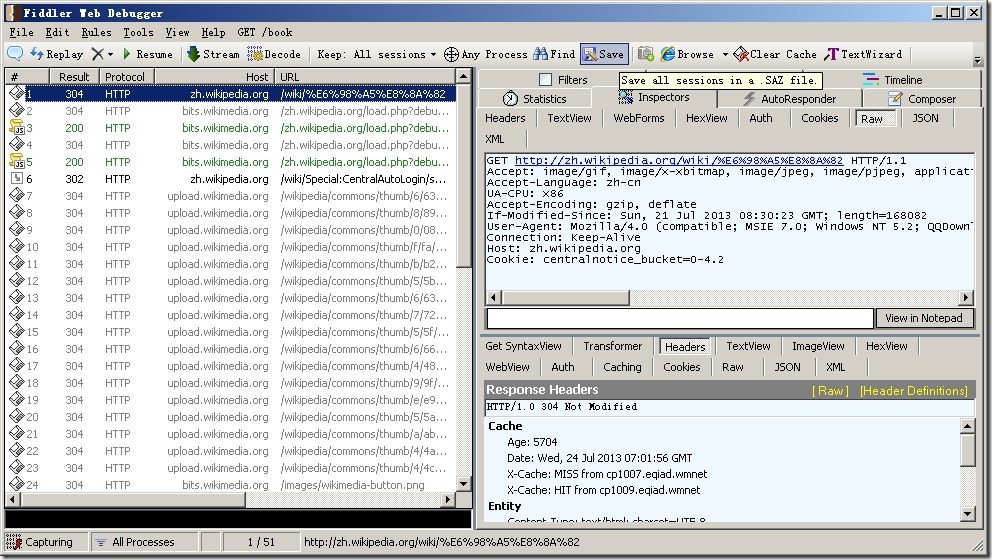Open the Rules menu

96,32
